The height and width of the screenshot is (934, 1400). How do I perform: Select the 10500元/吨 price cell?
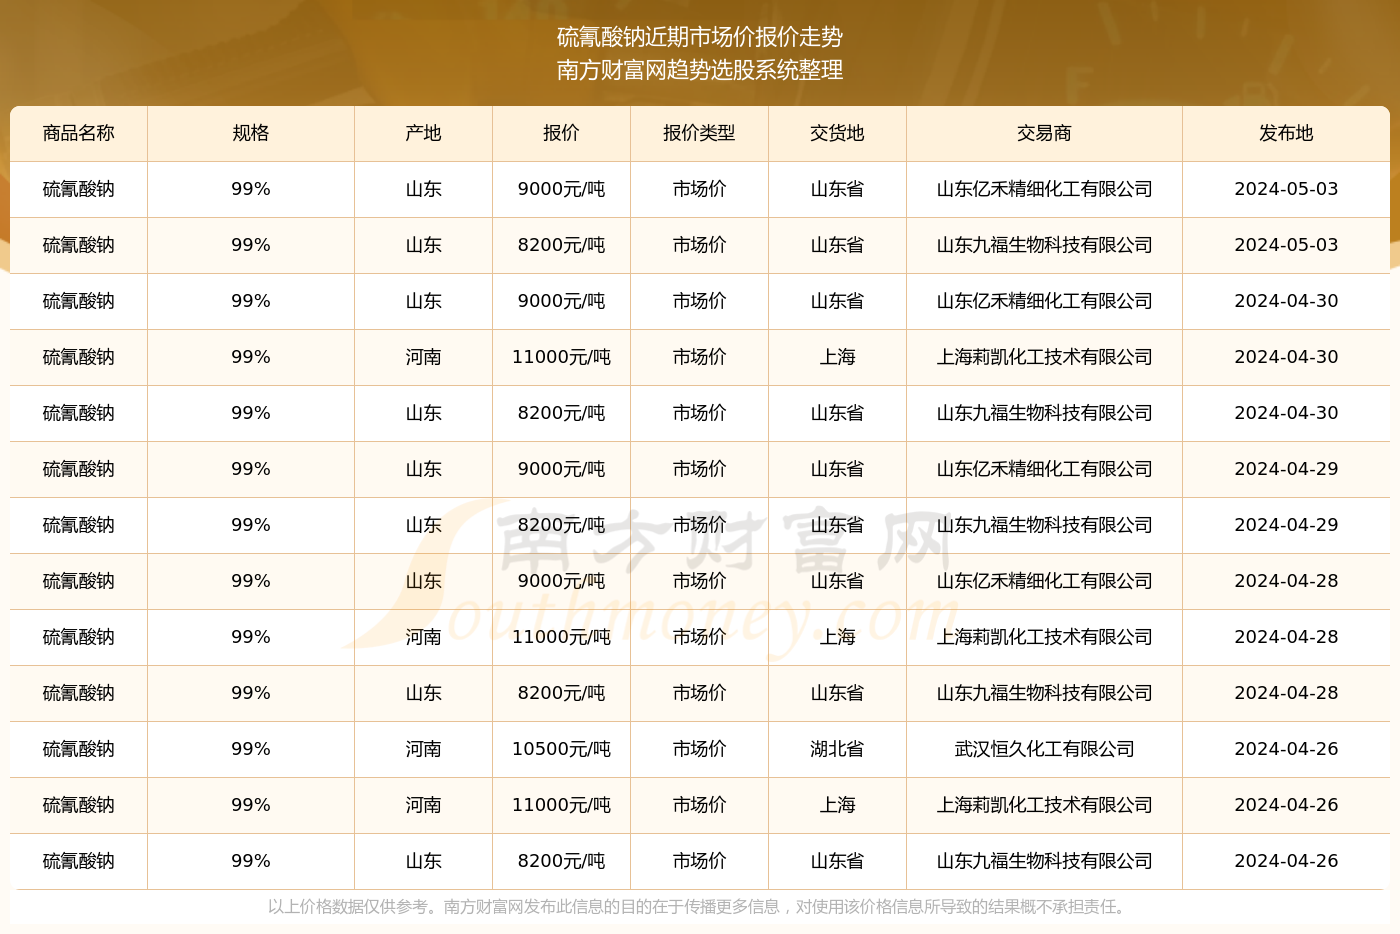point(562,749)
